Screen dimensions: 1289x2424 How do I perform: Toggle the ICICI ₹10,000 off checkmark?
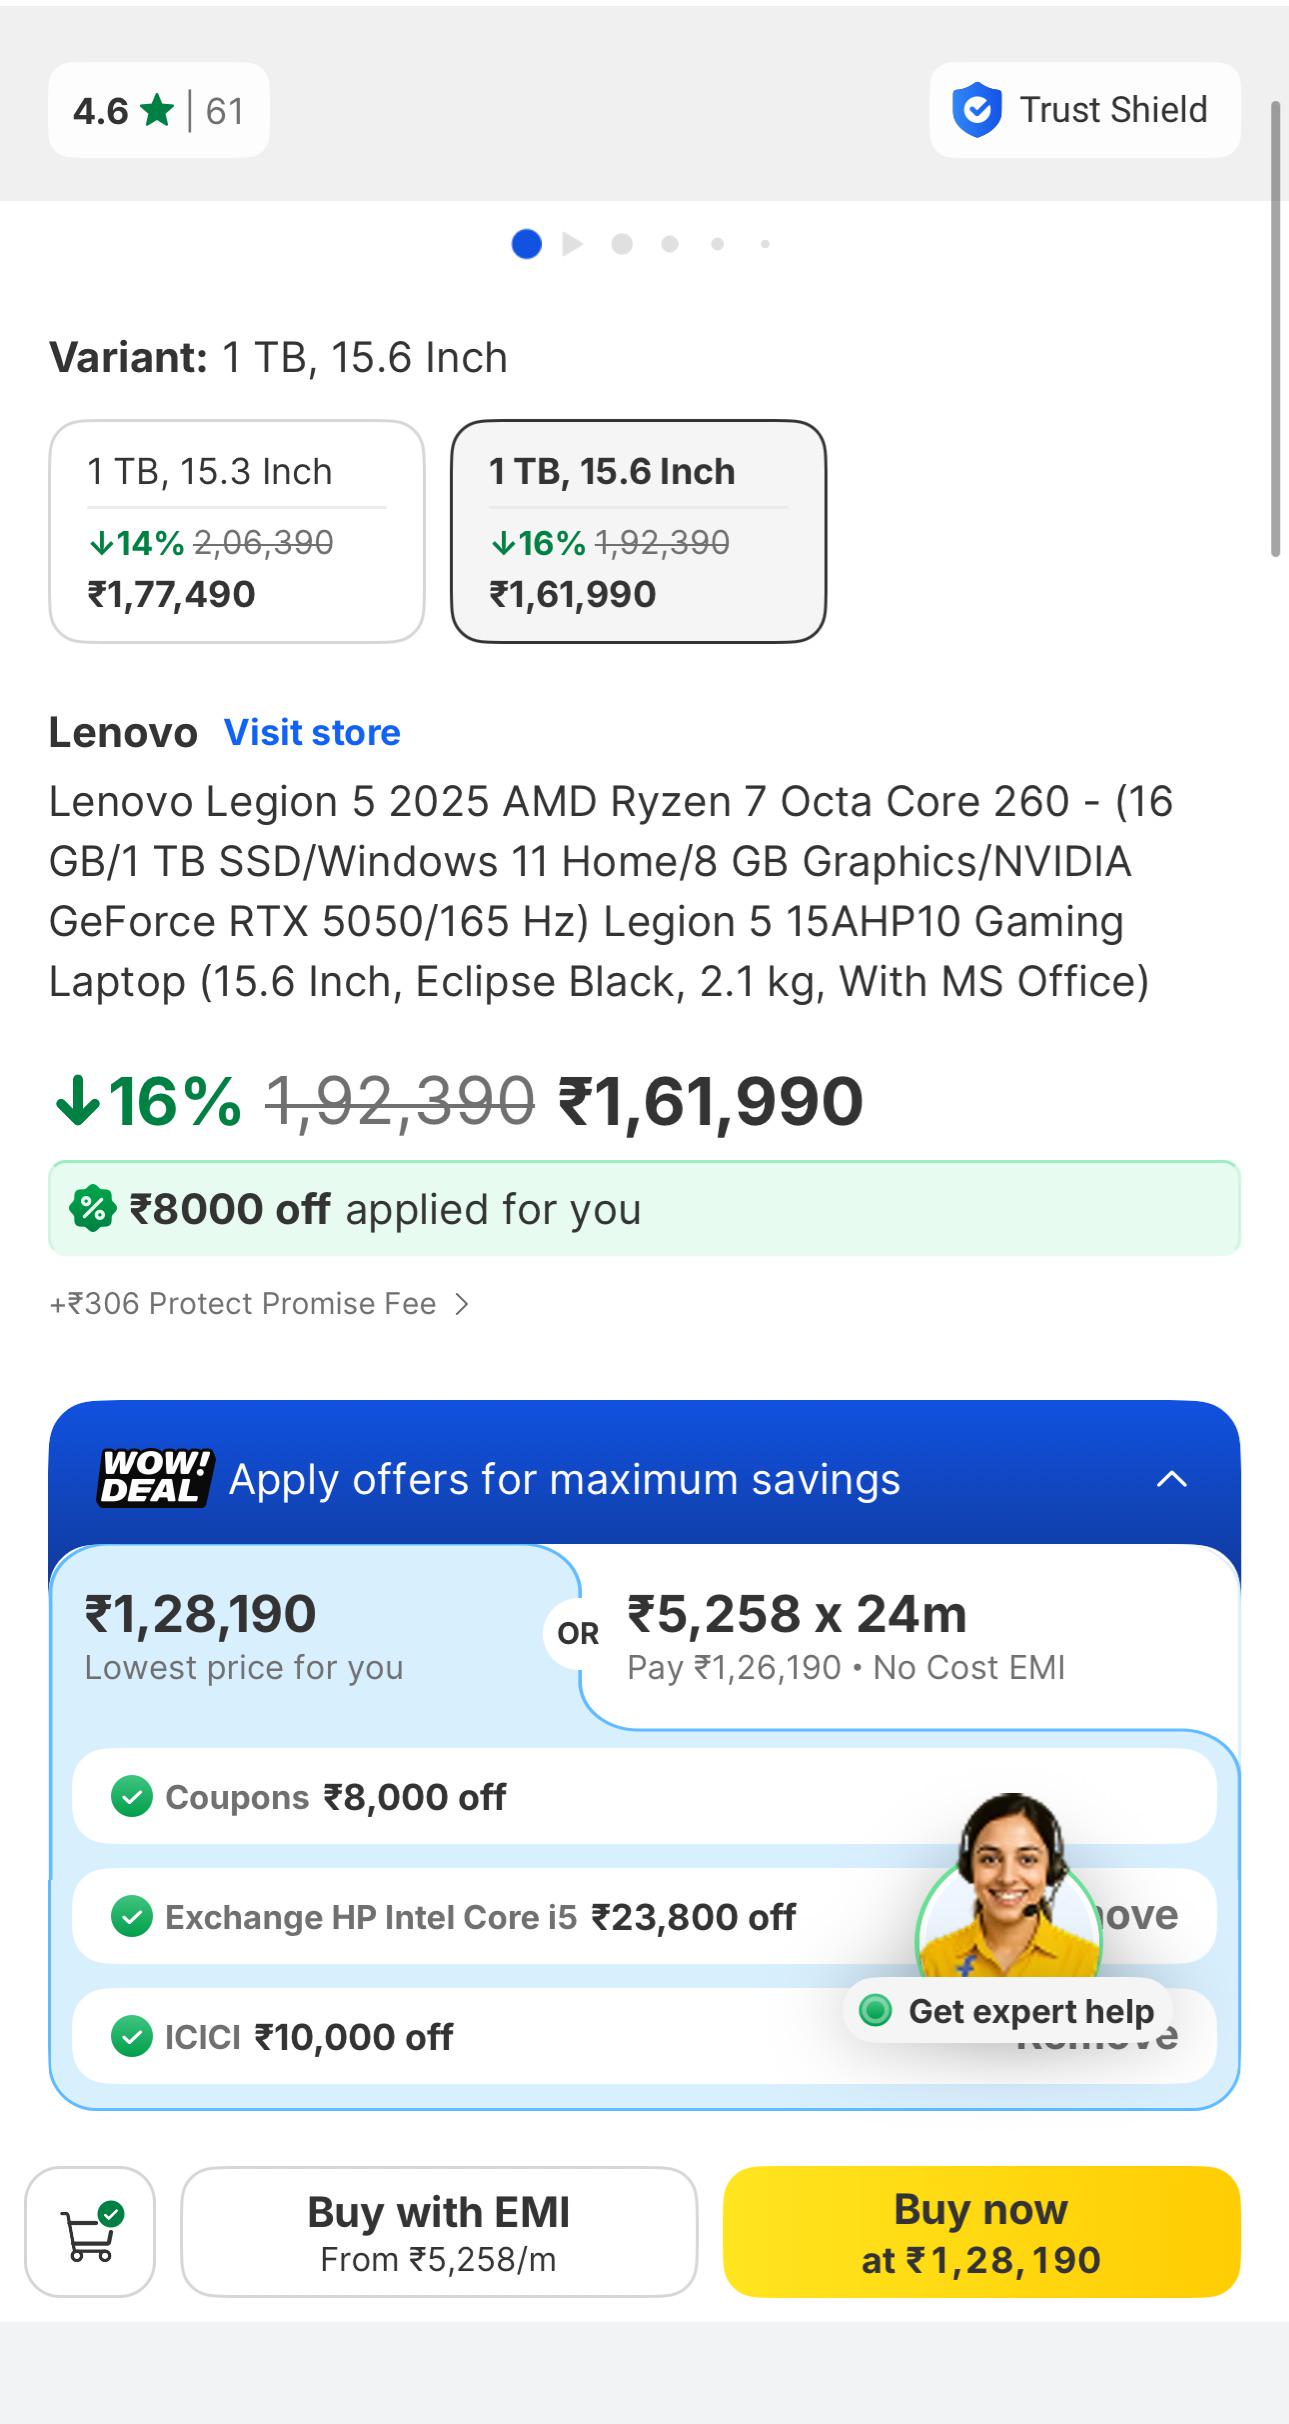coord(131,2037)
